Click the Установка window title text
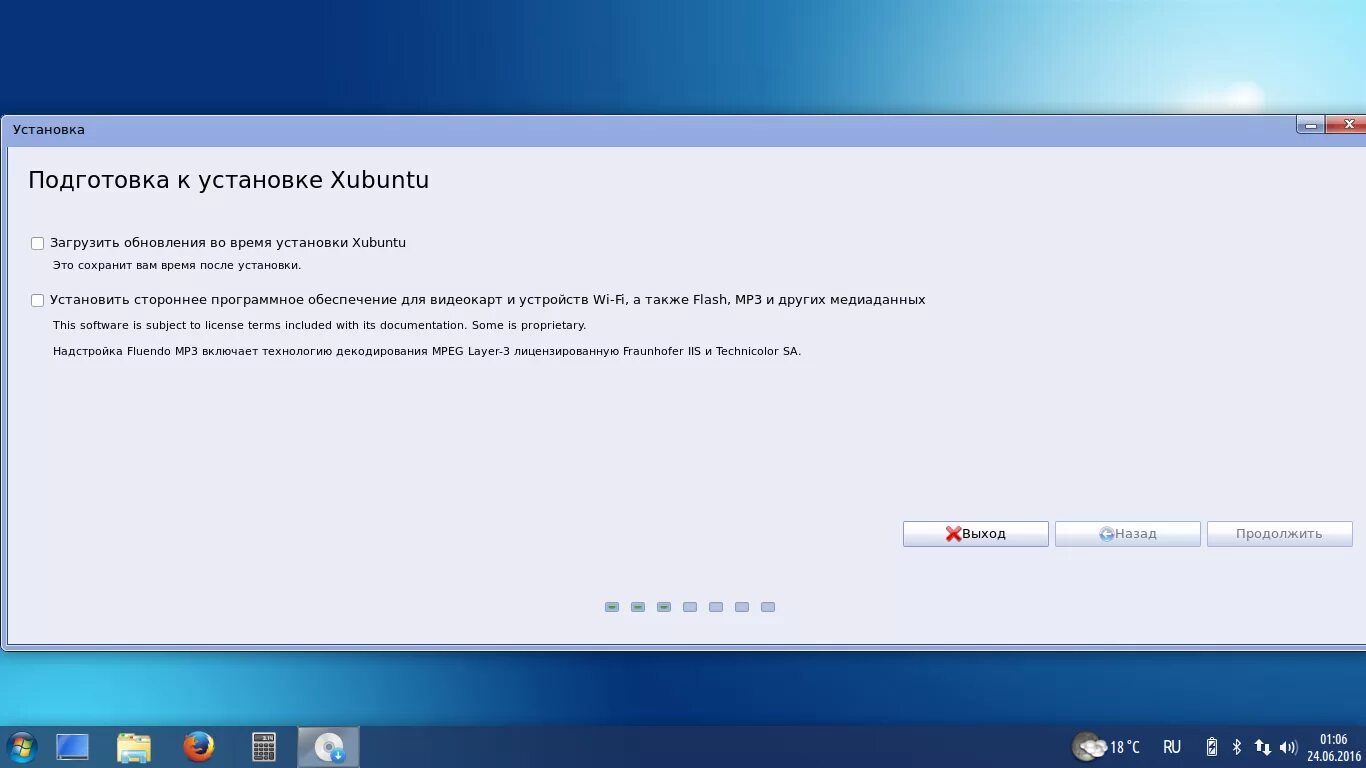Image resolution: width=1366 pixels, height=768 pixels. [x=49, y=130]
